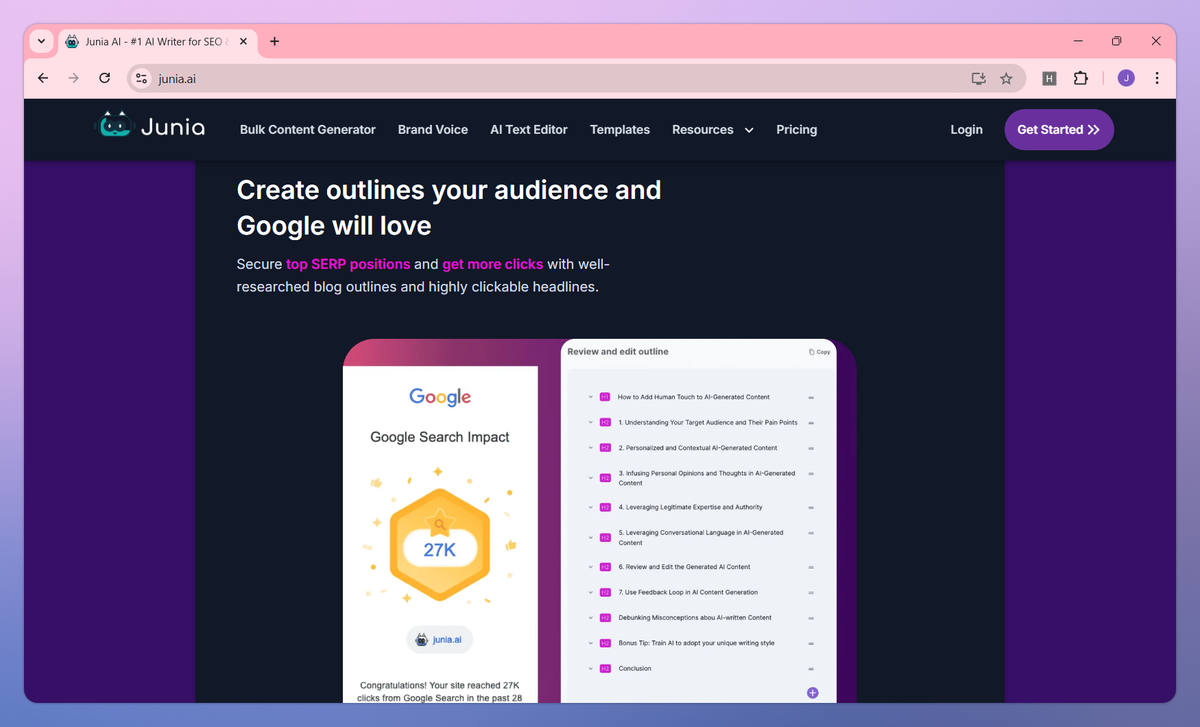Toggle the chevron beside Conclusion
This screenshot has height=727, width=1200.
pyautogui.click(x=590, y=668)
